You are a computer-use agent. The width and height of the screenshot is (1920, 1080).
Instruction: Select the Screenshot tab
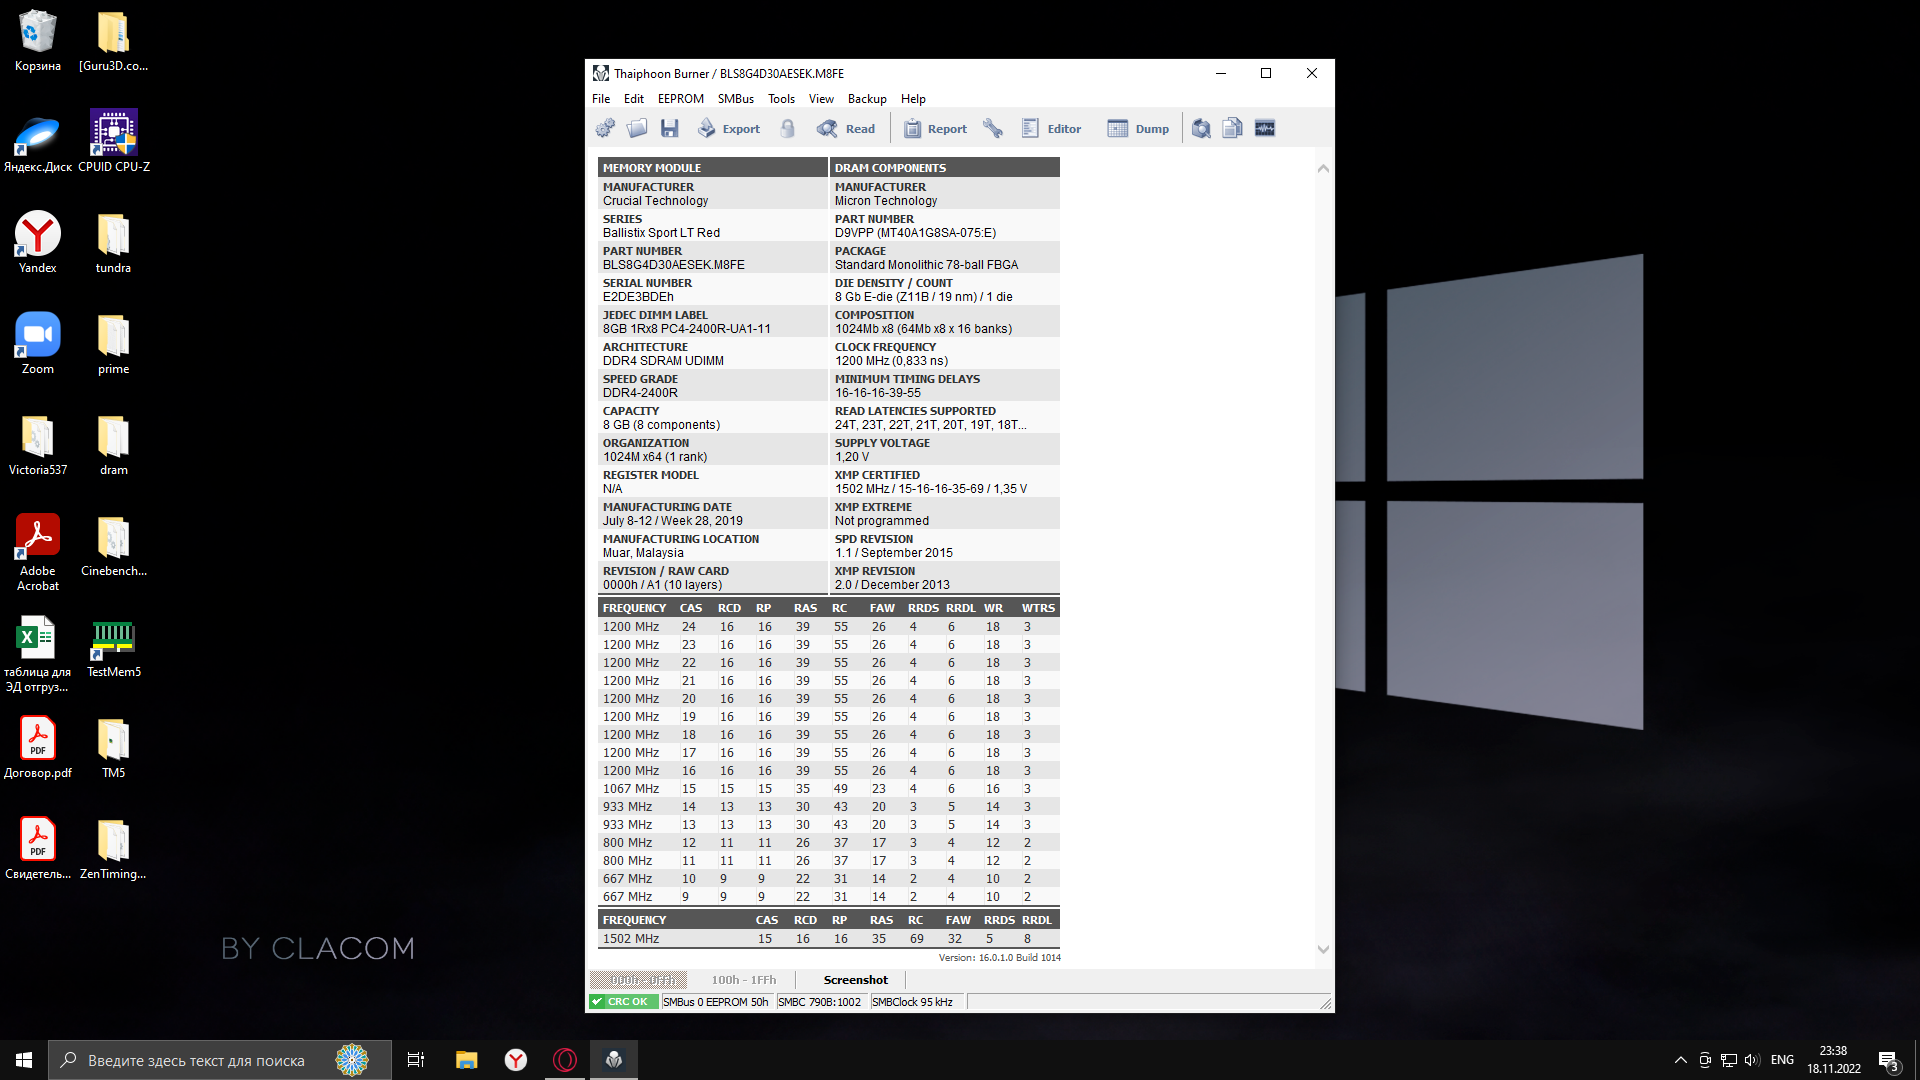coord(855,980)
